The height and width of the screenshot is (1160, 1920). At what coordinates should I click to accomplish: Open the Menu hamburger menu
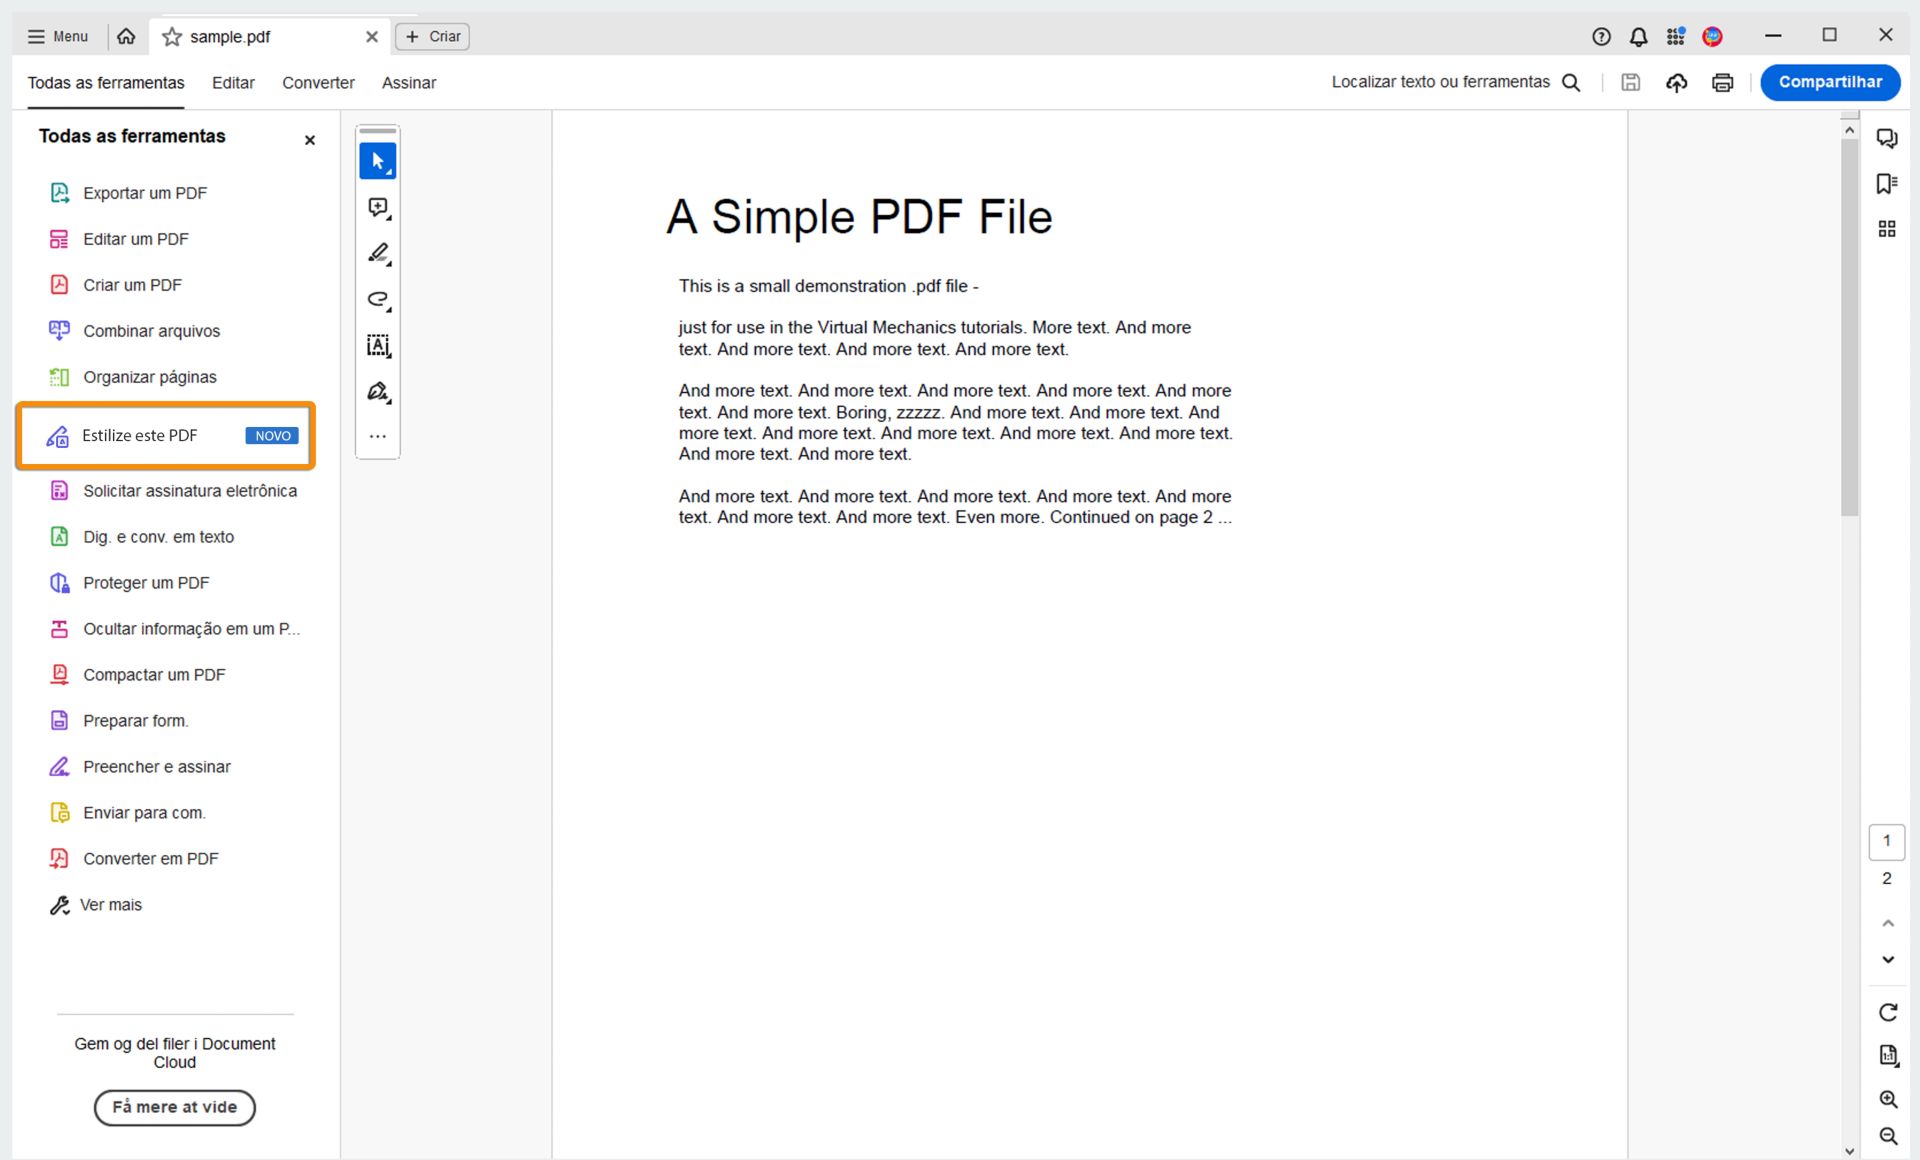[x=58, y=37]
